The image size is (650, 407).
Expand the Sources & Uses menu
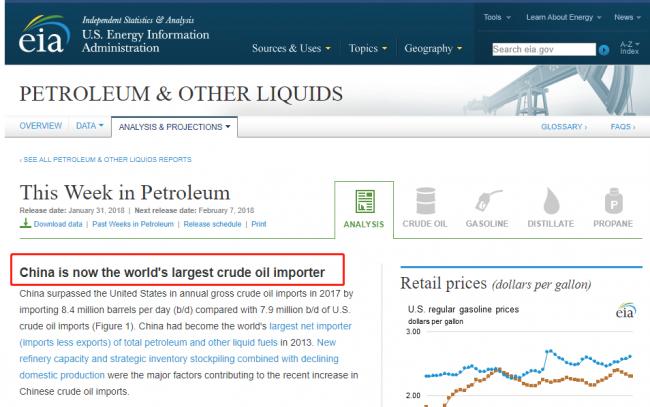point(291,49)
